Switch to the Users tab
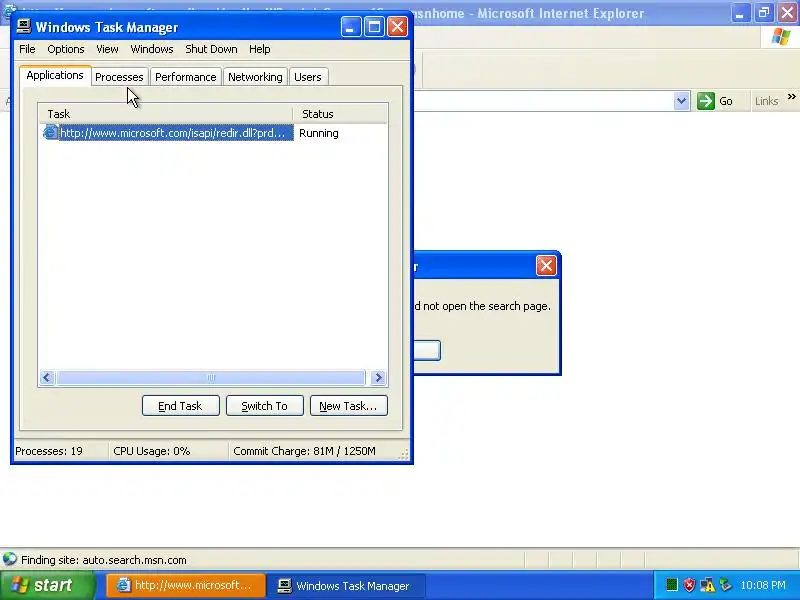This screenshot has width=800, height=600. (308, 77)
